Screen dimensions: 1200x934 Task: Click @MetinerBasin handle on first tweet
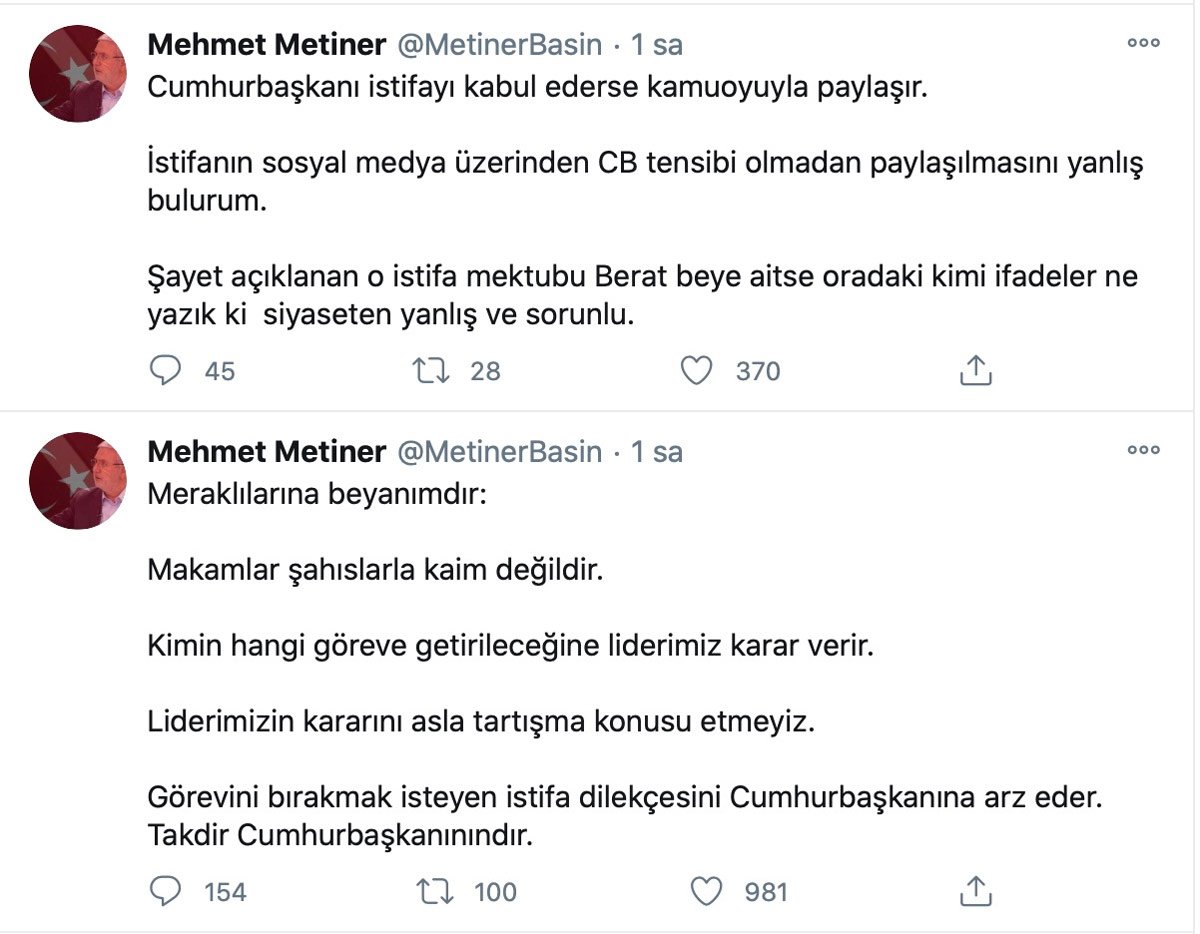click(500, 45)
